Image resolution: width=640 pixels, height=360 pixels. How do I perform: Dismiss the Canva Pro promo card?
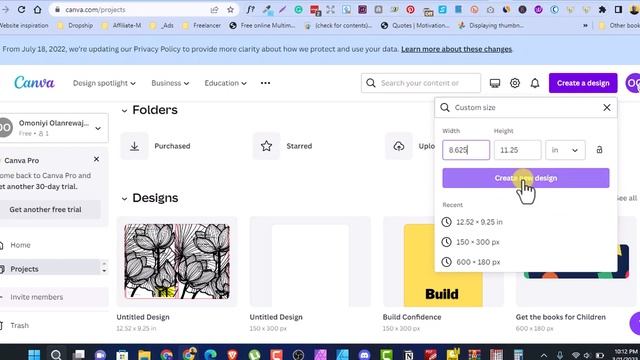(x=96, y=159)
